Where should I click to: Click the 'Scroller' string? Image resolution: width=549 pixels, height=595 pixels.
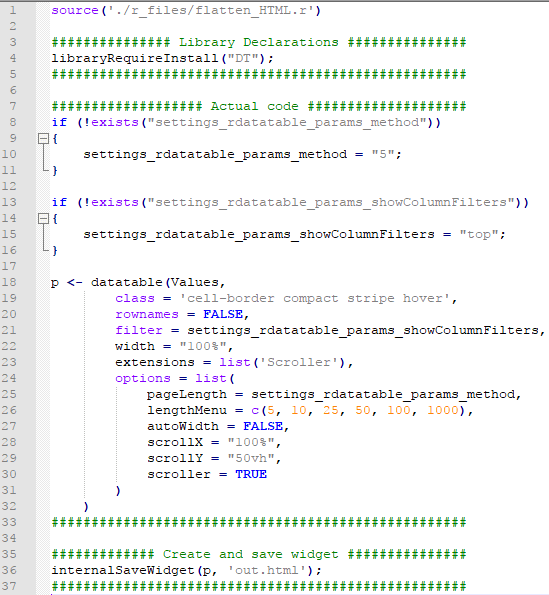tap(299, 362)
